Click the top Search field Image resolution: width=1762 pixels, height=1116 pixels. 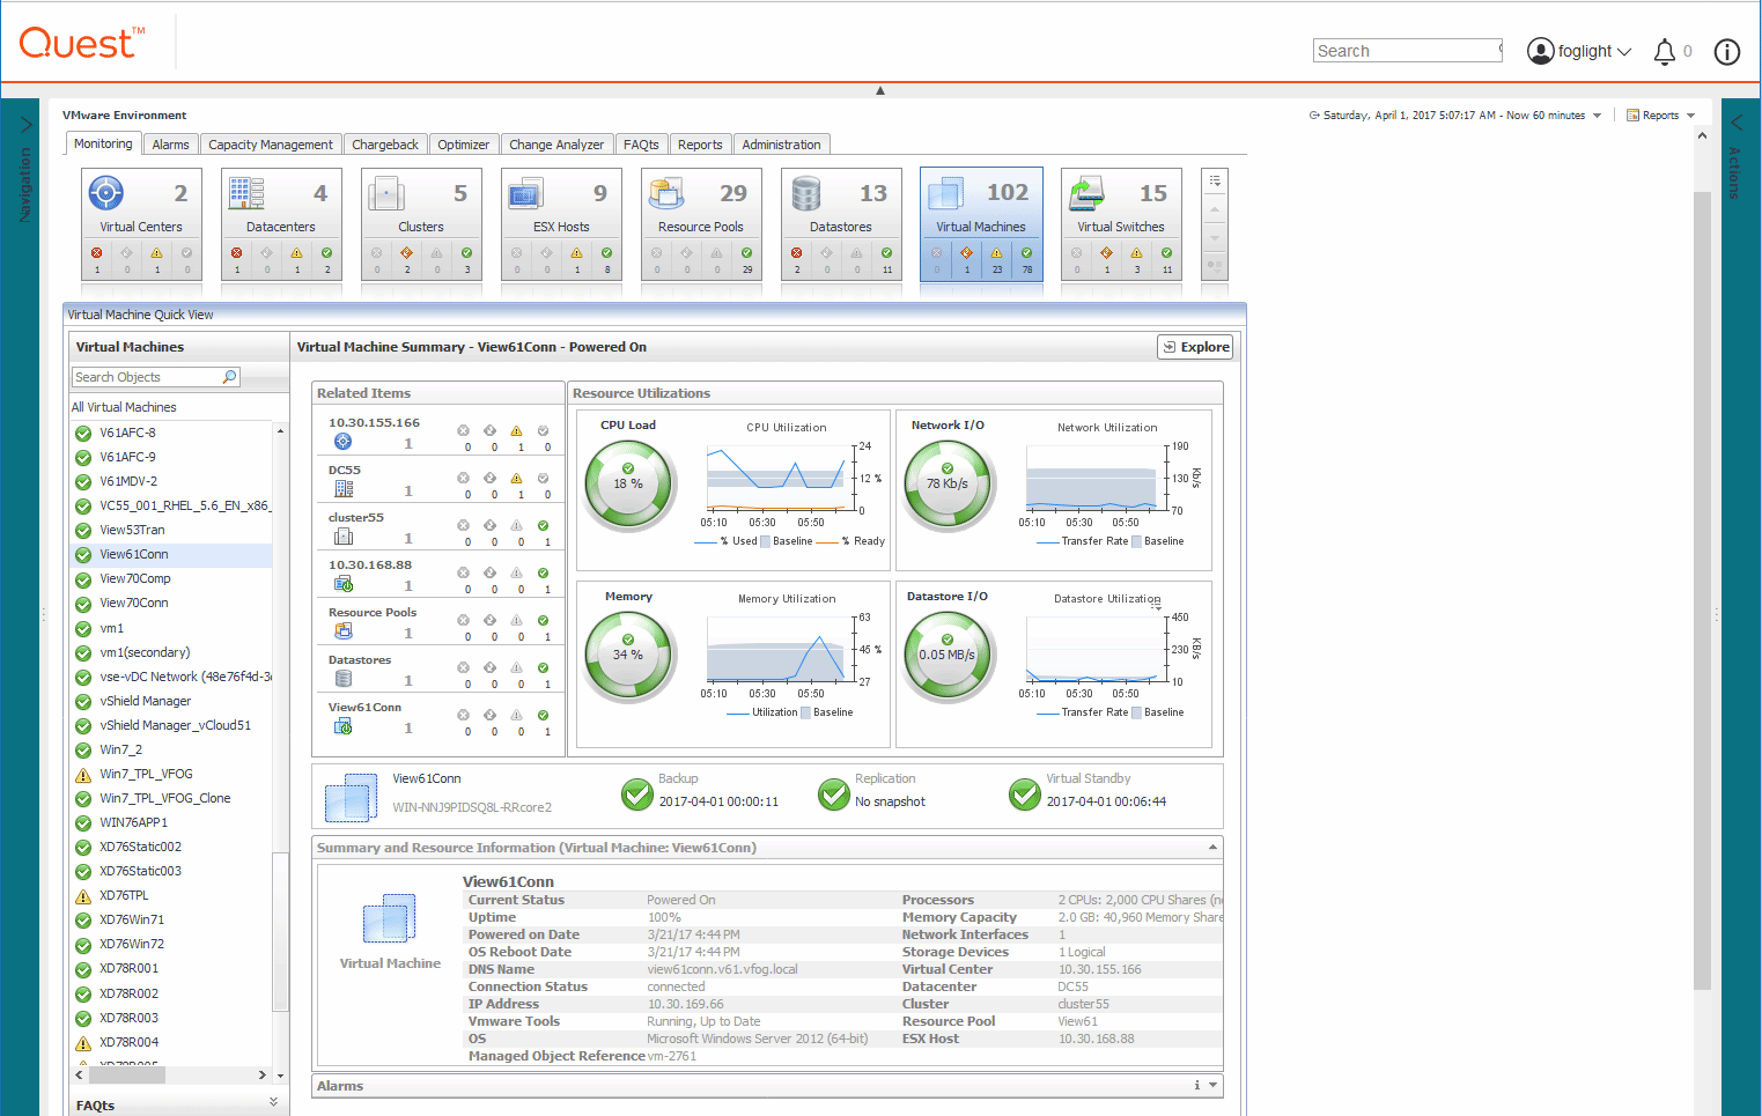coord(1407,51)
